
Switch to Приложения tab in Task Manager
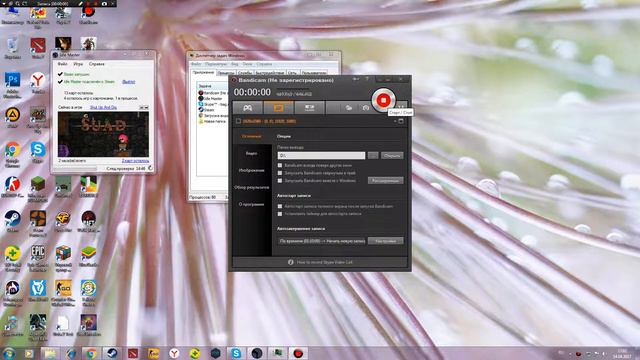203,72
